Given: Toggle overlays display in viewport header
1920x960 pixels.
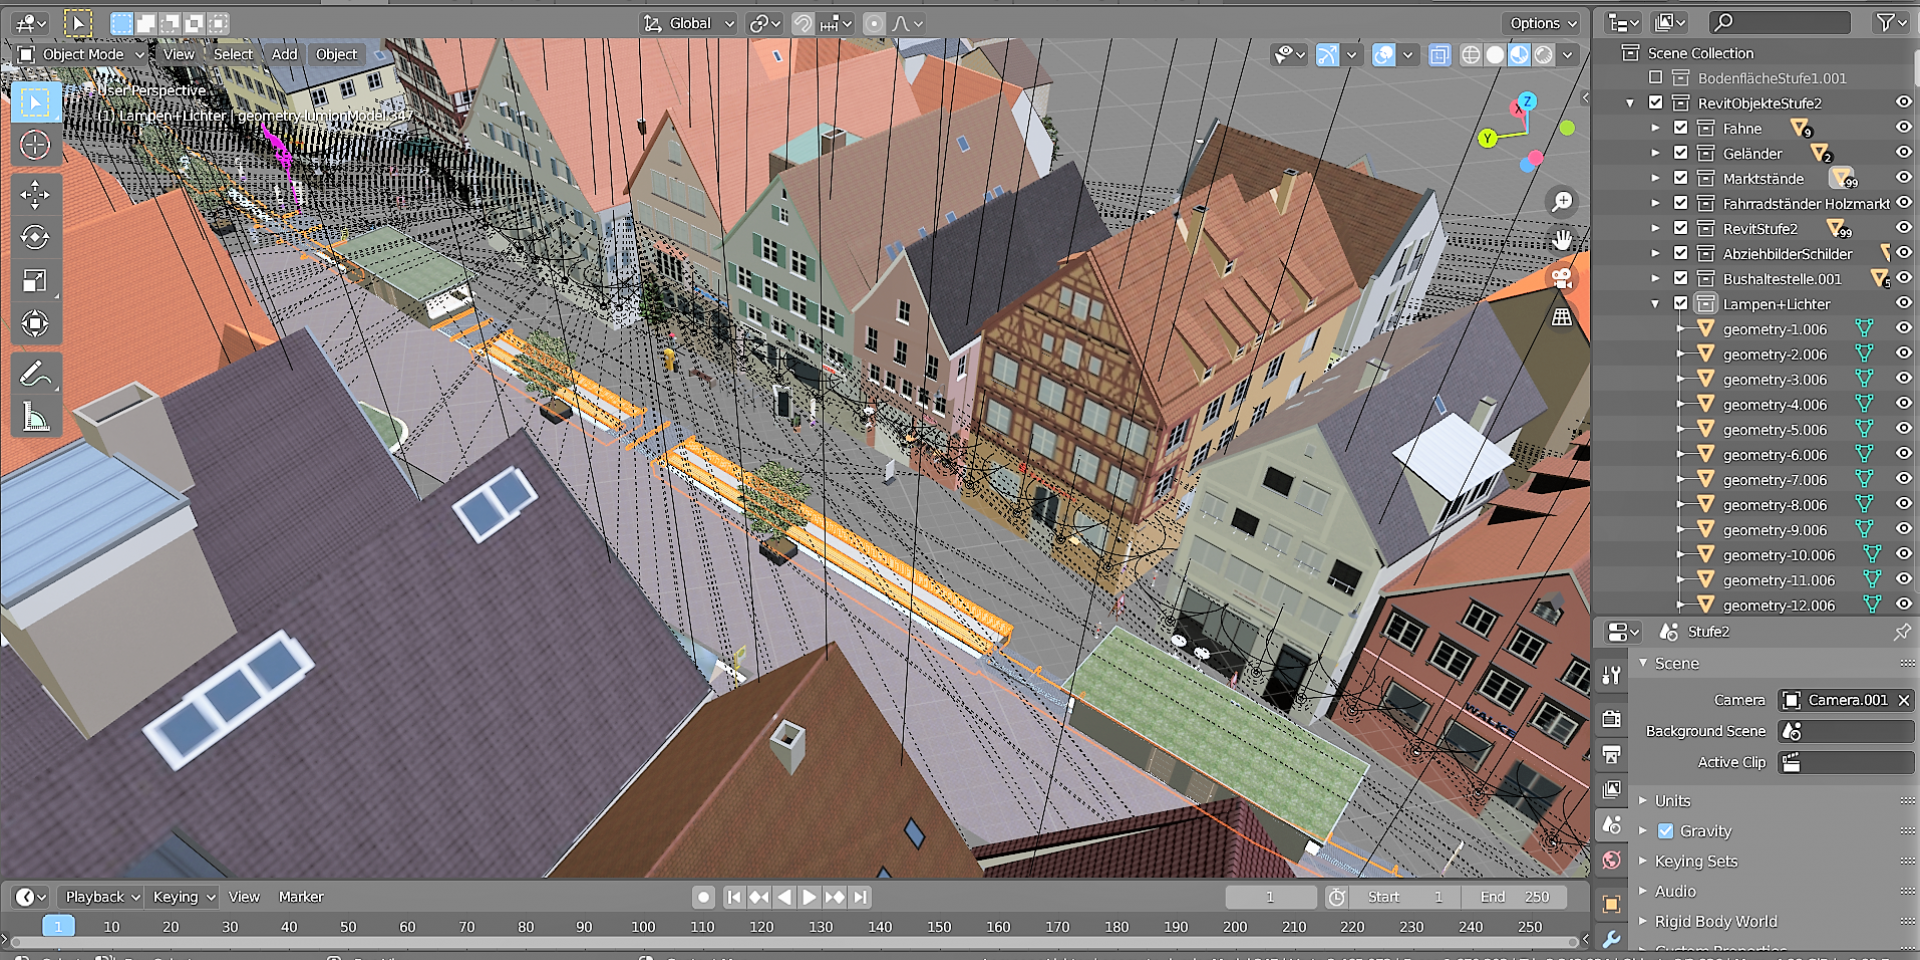Looking at the screenshot, I should point(1383,55).
